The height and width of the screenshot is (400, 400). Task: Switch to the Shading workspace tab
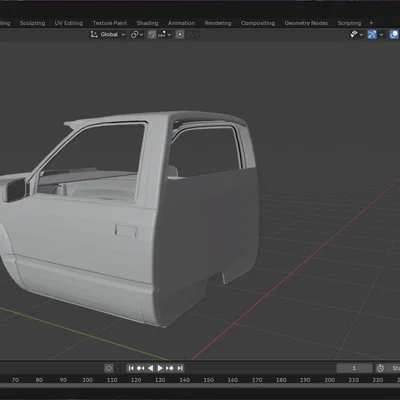147,23
